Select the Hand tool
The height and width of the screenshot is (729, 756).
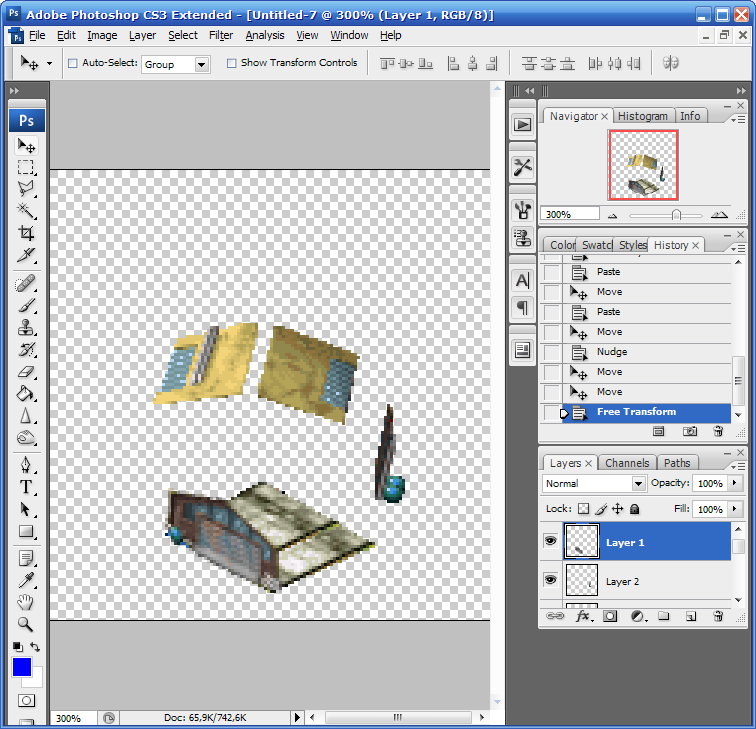point(26,602)
